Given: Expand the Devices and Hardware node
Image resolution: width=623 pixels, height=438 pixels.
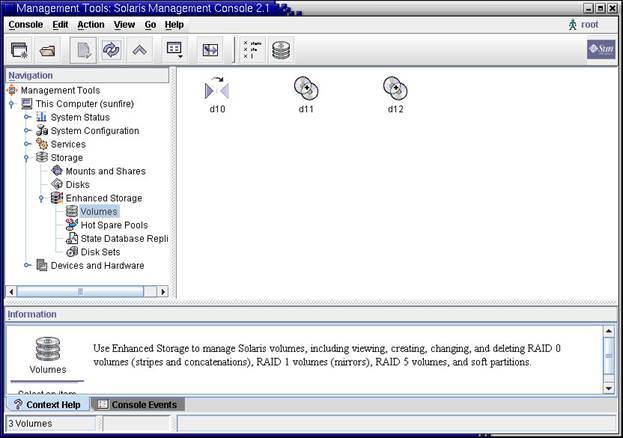Looking at the screenshot, I should (28, 266).
